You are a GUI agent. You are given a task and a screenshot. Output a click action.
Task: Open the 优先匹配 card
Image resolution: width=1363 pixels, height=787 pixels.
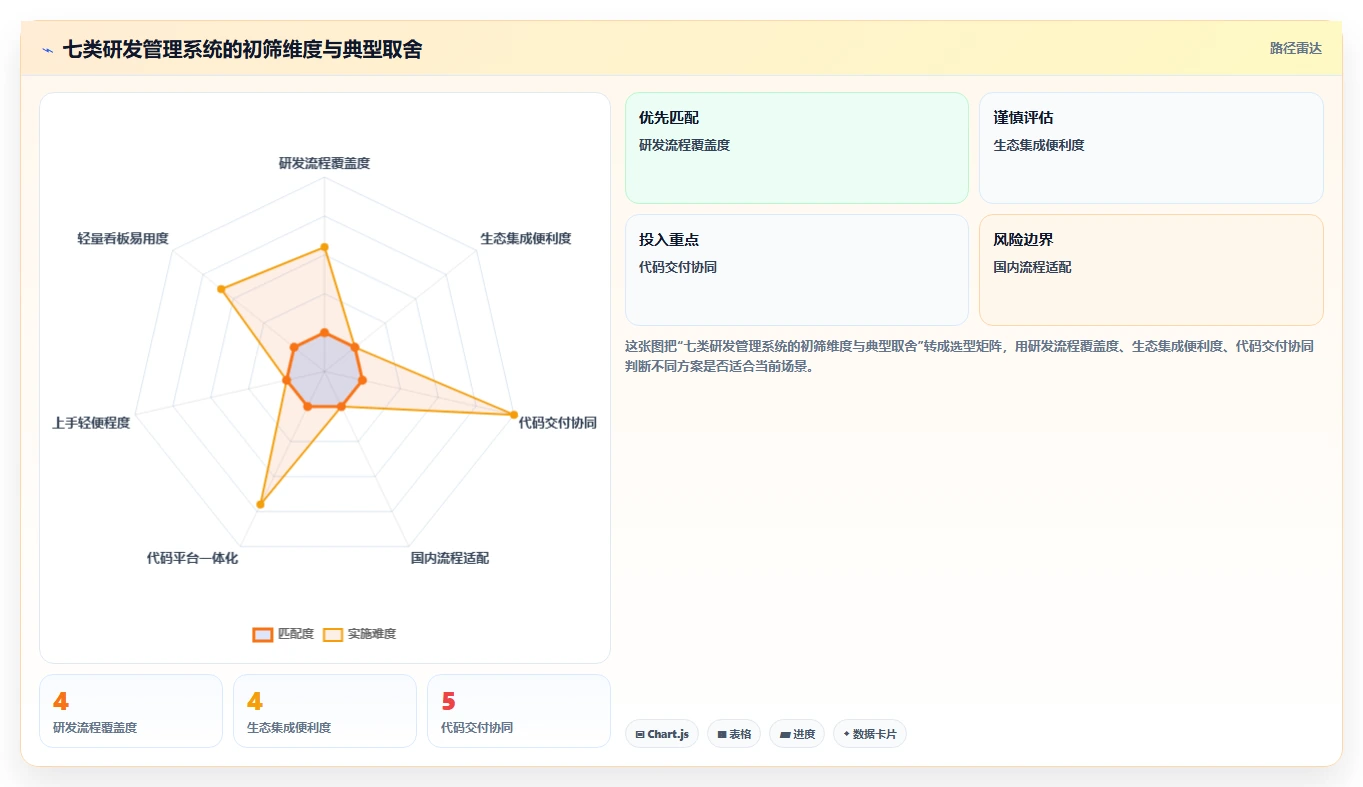[x=797, y=148]
